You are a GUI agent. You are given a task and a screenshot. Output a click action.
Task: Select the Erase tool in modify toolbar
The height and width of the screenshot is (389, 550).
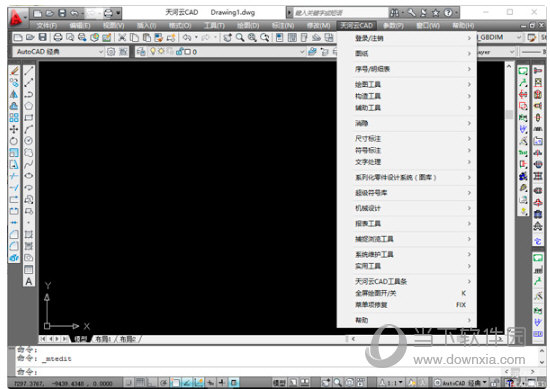tap(14, 71)
